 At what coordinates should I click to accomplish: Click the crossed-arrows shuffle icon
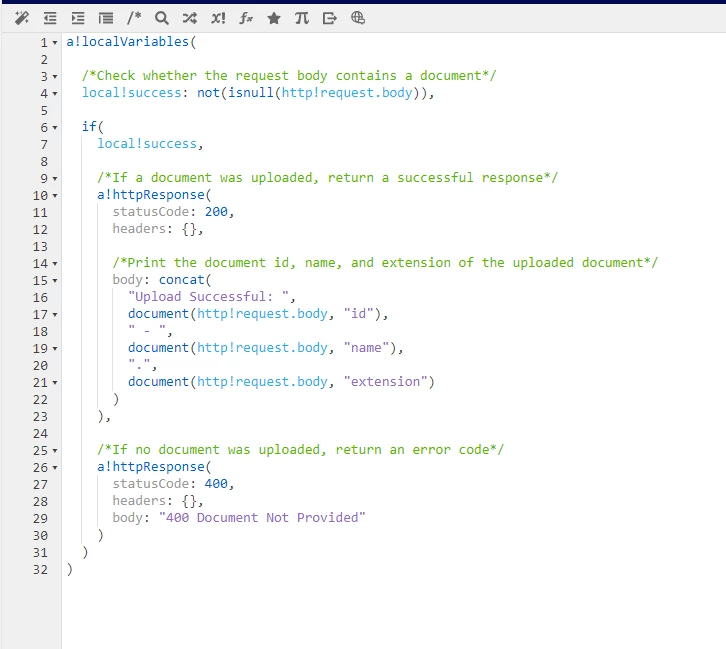point(190,18)
